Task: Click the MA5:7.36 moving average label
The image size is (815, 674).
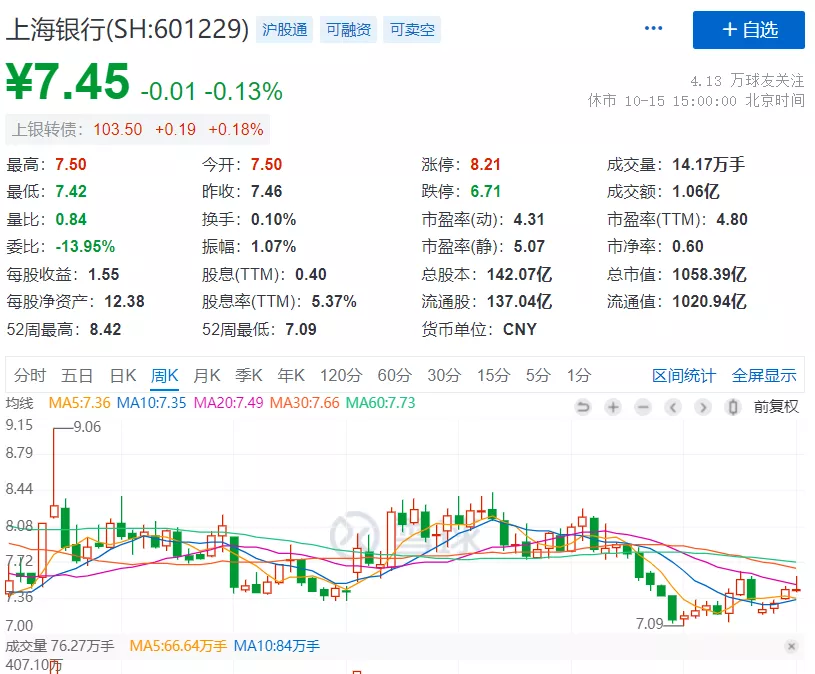Action: coord(80,403)
